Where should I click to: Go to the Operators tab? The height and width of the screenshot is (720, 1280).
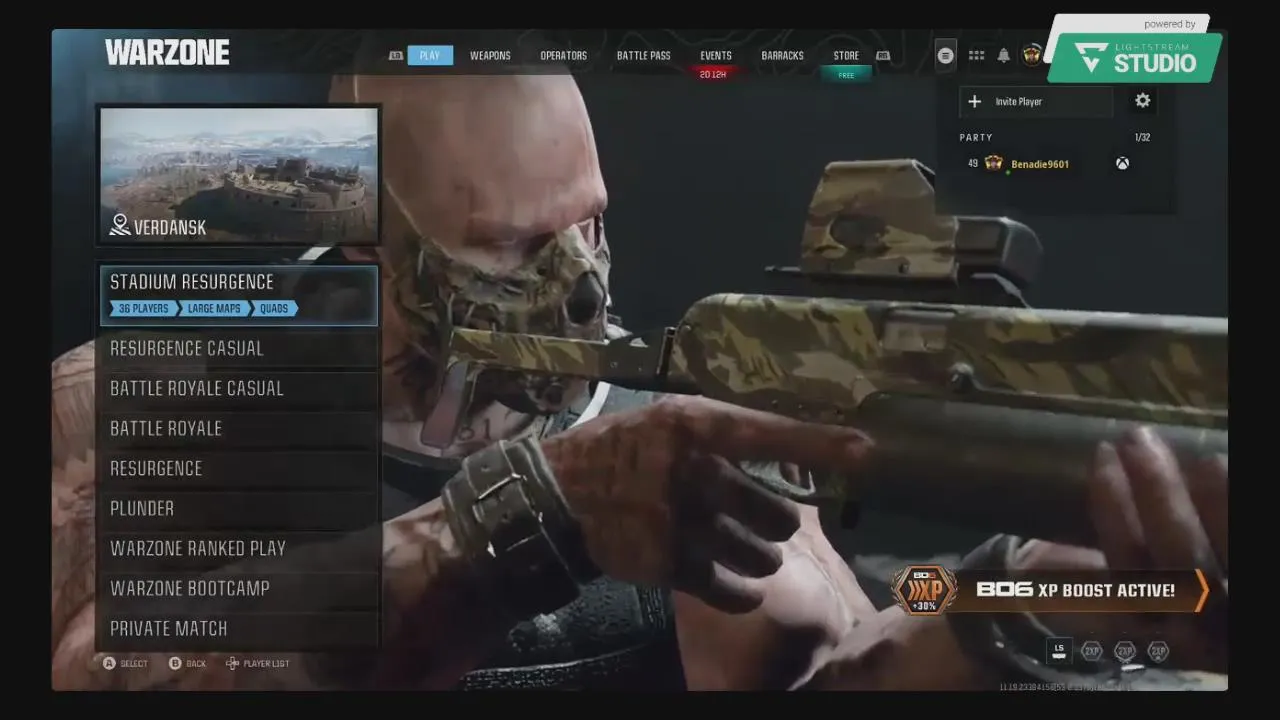click(564, 55)
